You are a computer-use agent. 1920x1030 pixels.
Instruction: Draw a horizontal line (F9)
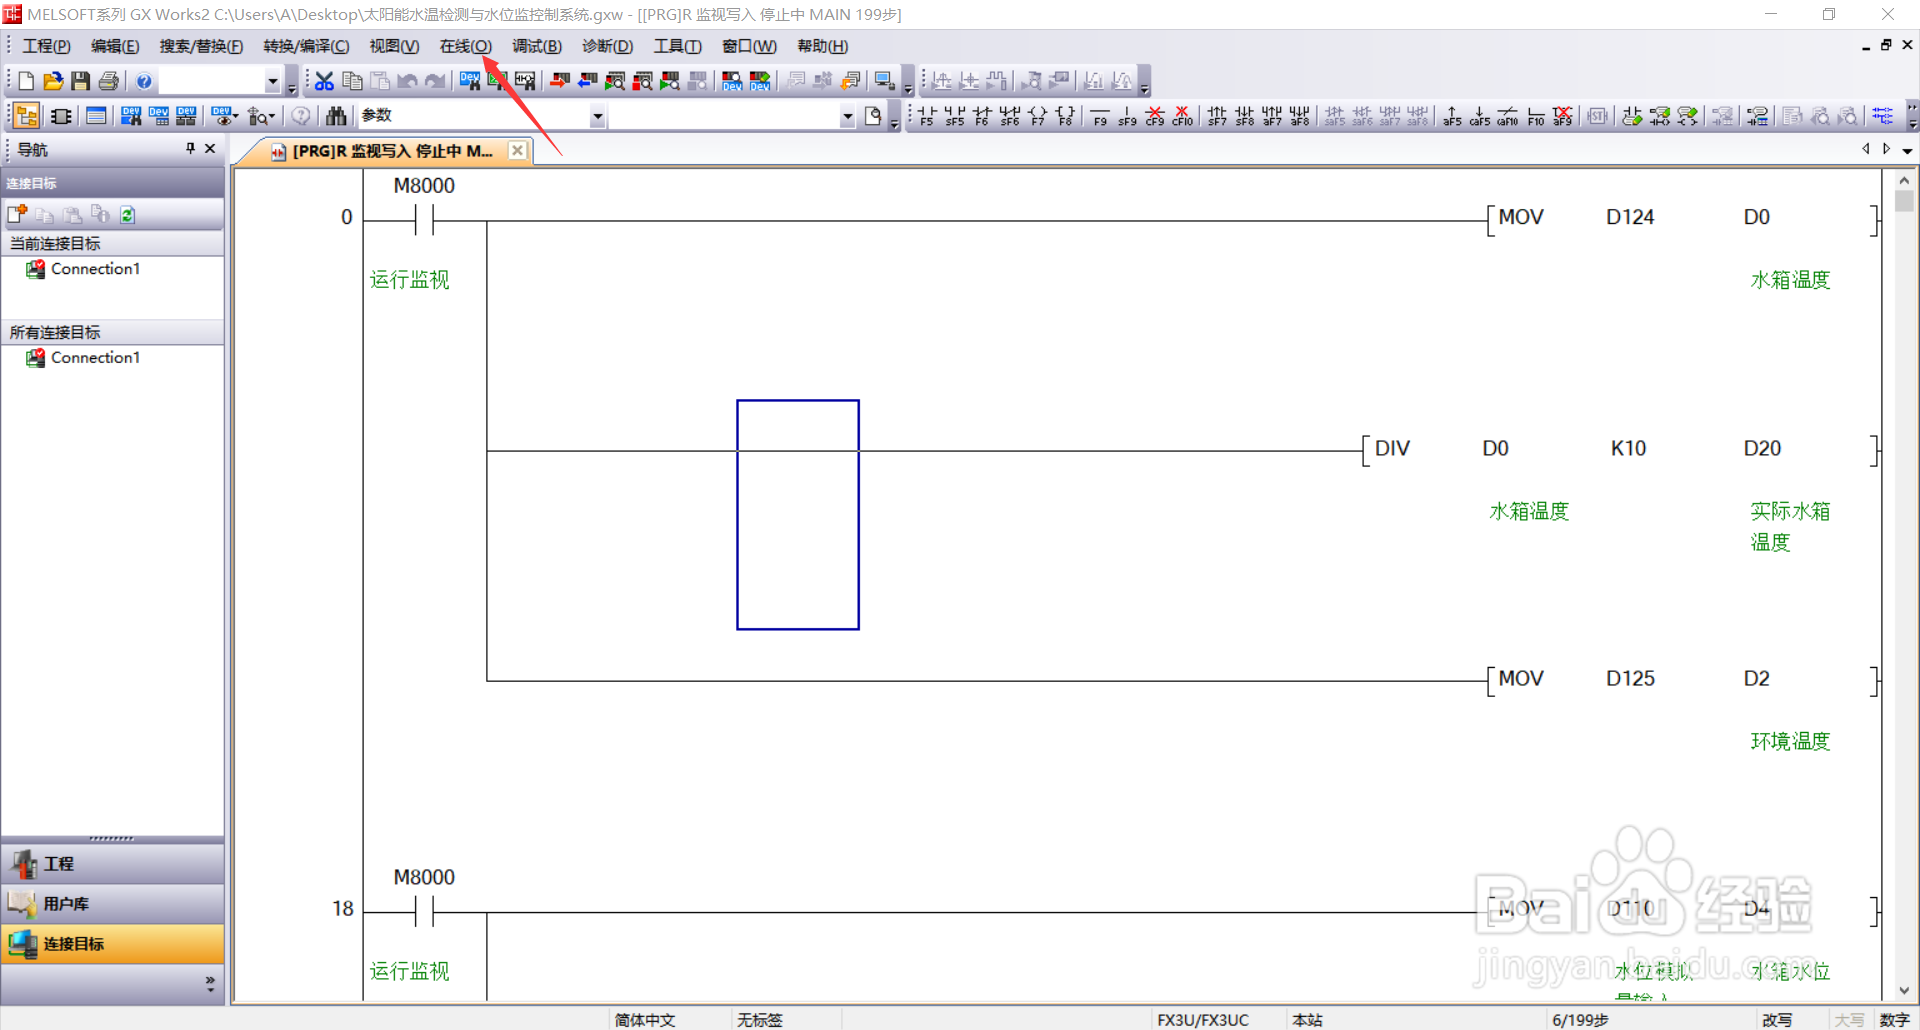(1100, 116)
